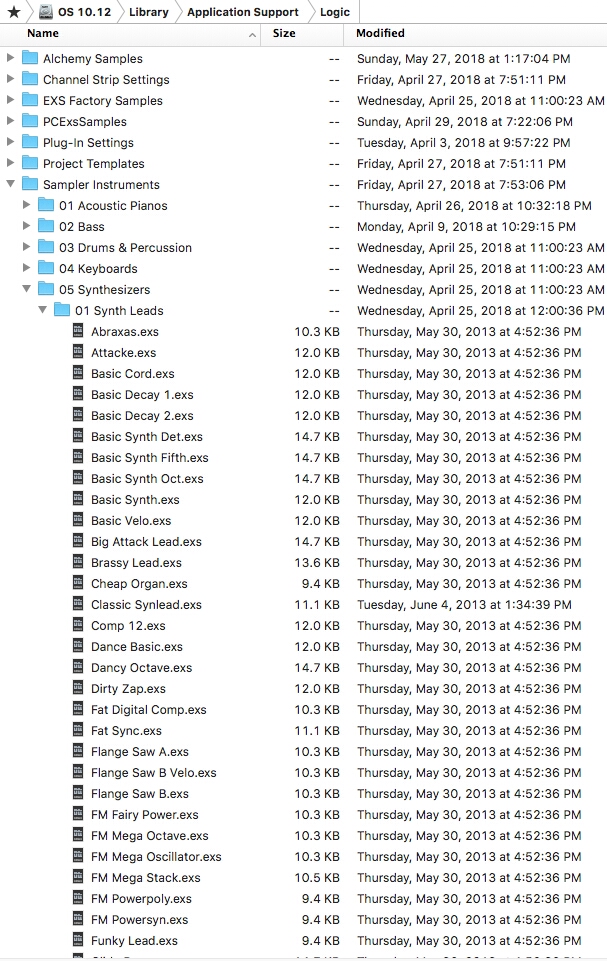Click the FM Fairy Power.exs file icon

pyautogui.click(x=78, y=814)
